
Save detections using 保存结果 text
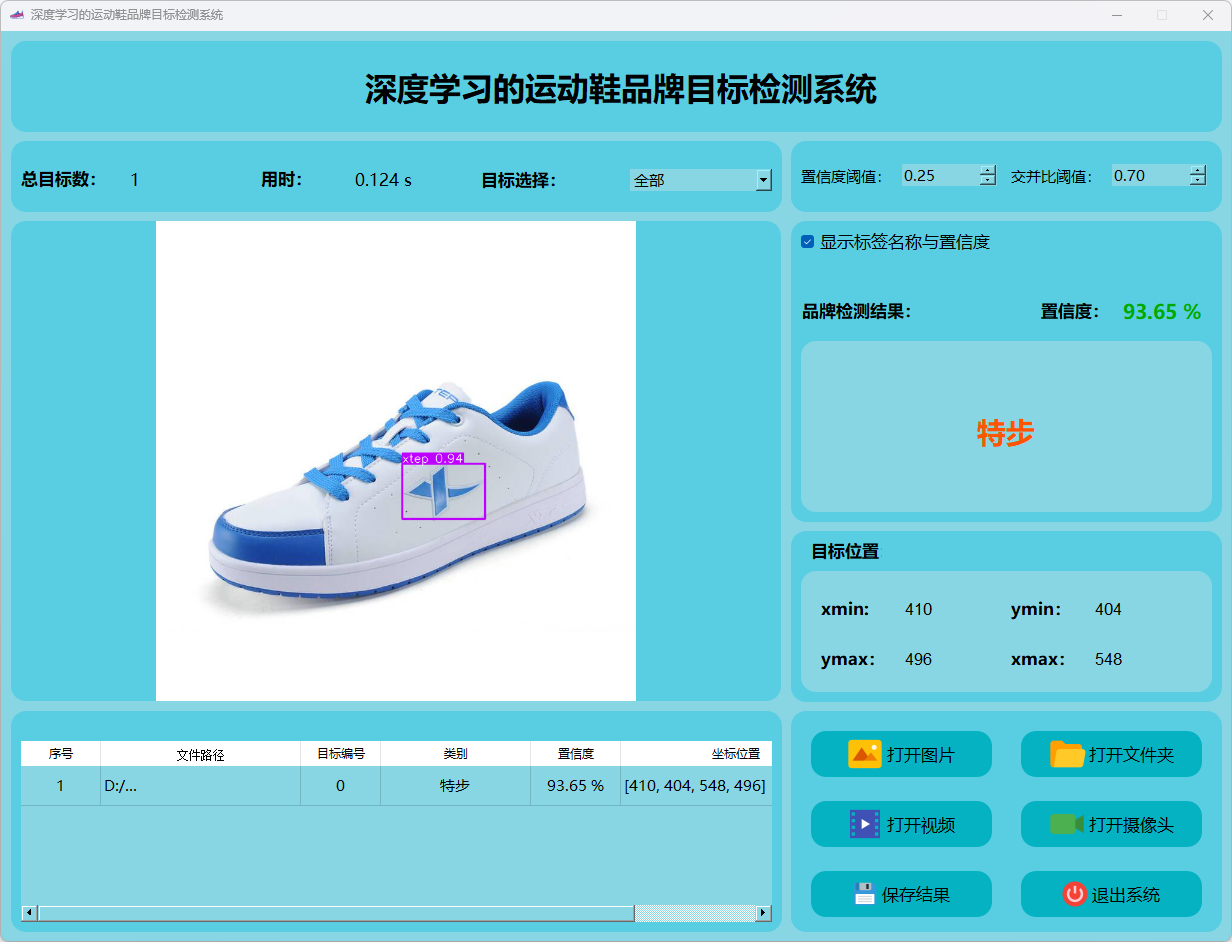[915, 895]
